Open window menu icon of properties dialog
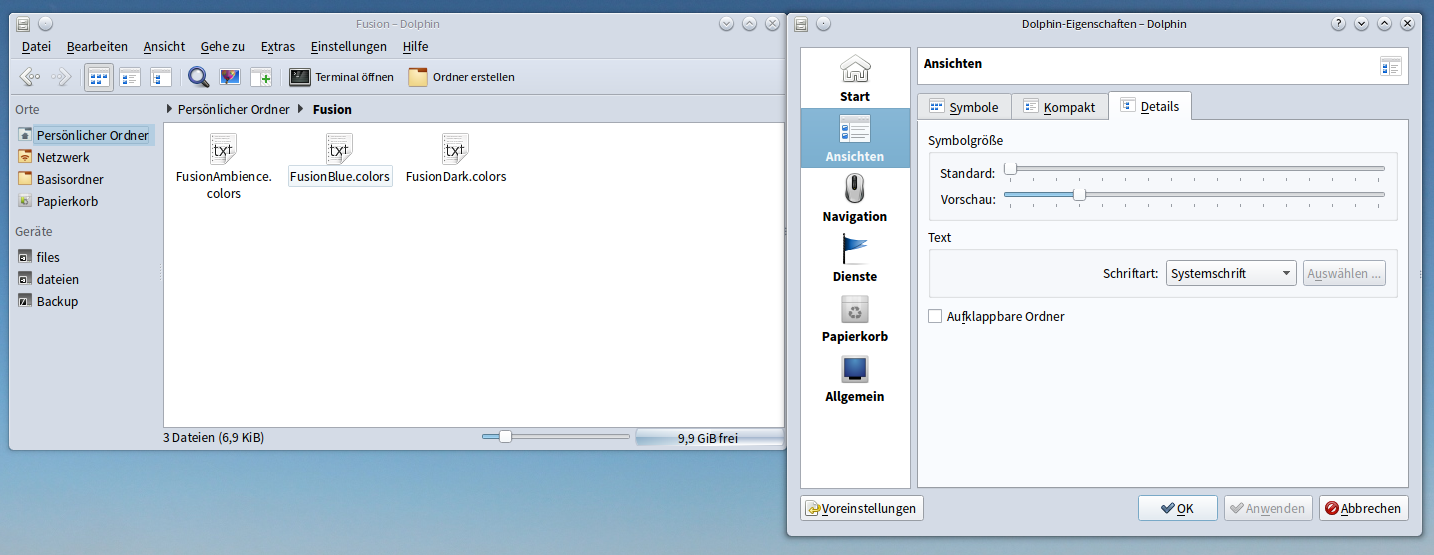The width and height of the screenshot is (1434, 555). click(x=802, y=24)
